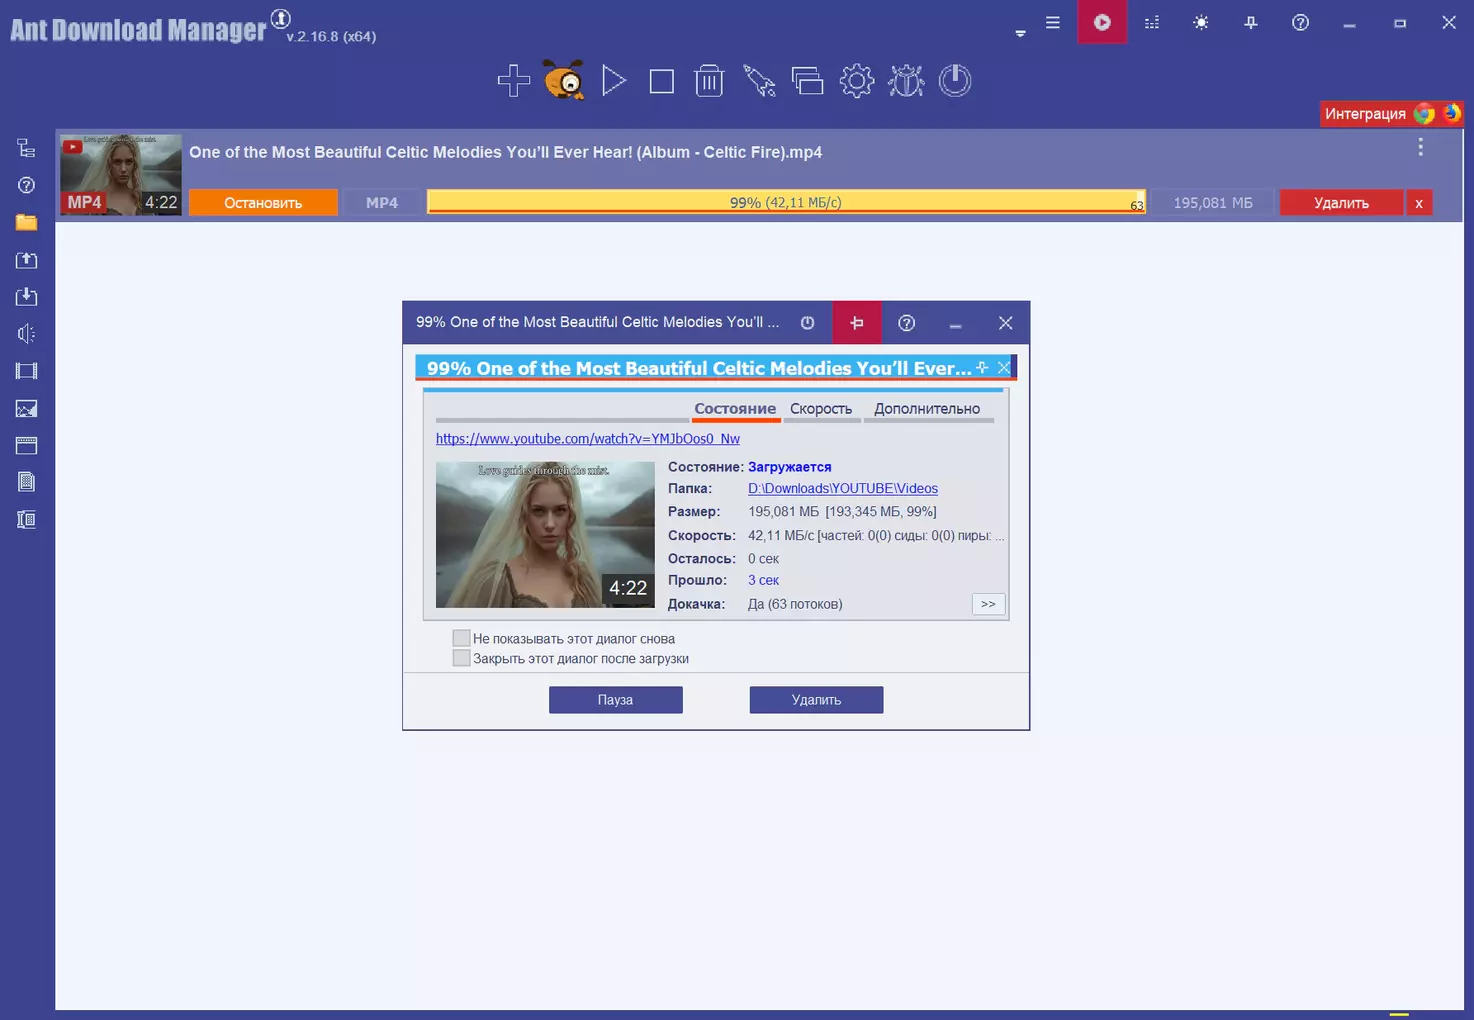Click the 'Да (63 потоков)' value
Viewport: 1474px width, 1020px height.
click(x=795, y=604)
